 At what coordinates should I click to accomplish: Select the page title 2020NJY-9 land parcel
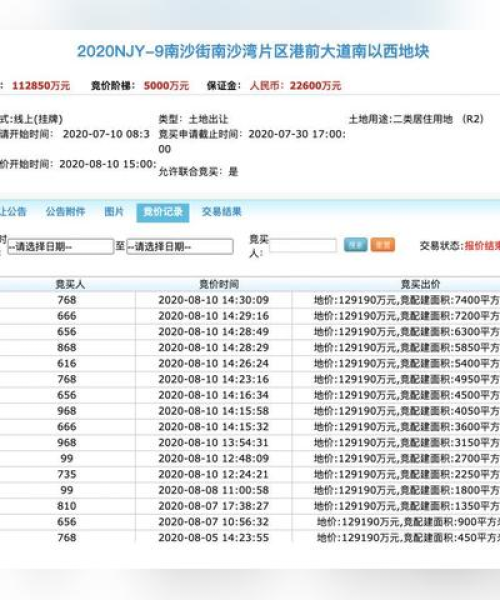(x=253, y=52)
